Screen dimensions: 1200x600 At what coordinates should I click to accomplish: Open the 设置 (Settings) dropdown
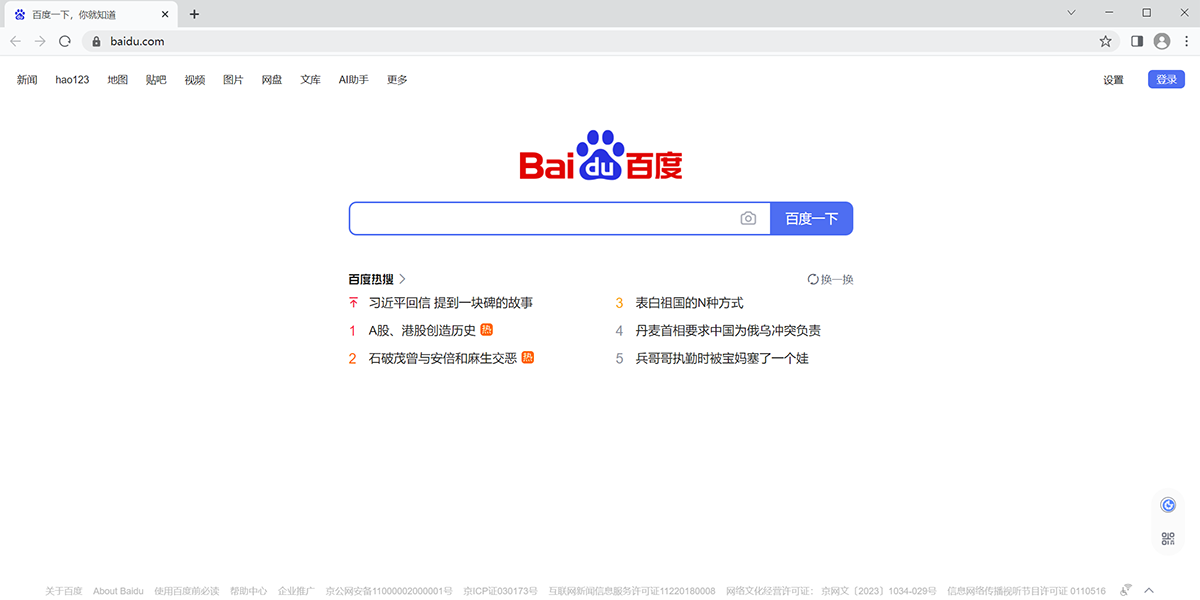click(x=1112, y=79)
